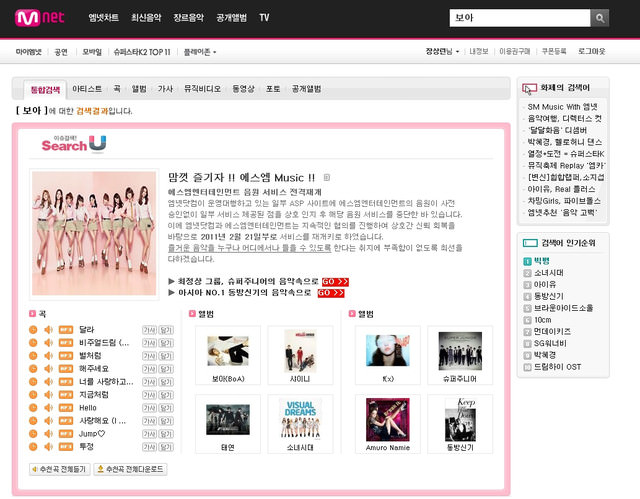Download MP3 of 달라
This screenshot has width=640, height=499.
point(66,330)
